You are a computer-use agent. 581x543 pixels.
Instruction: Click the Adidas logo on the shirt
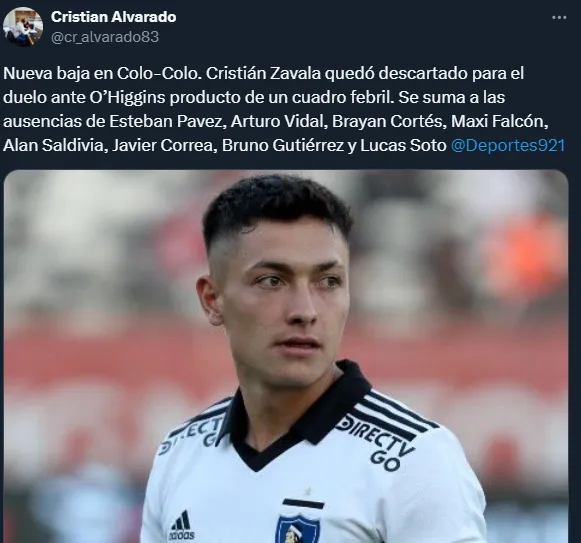tap(182, 525)
